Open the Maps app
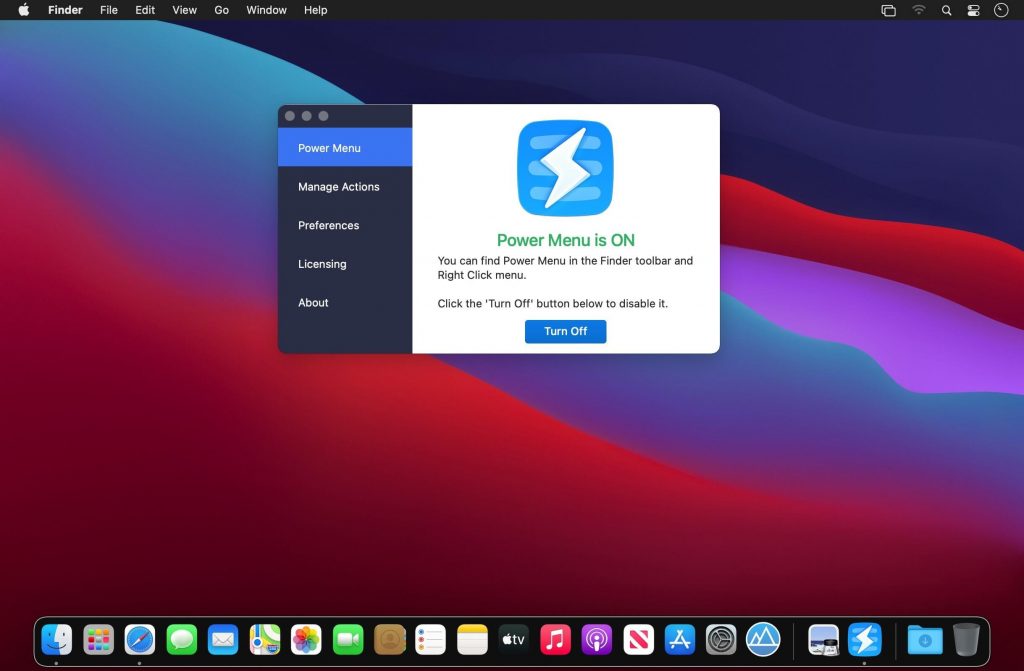 coord(264,639)
